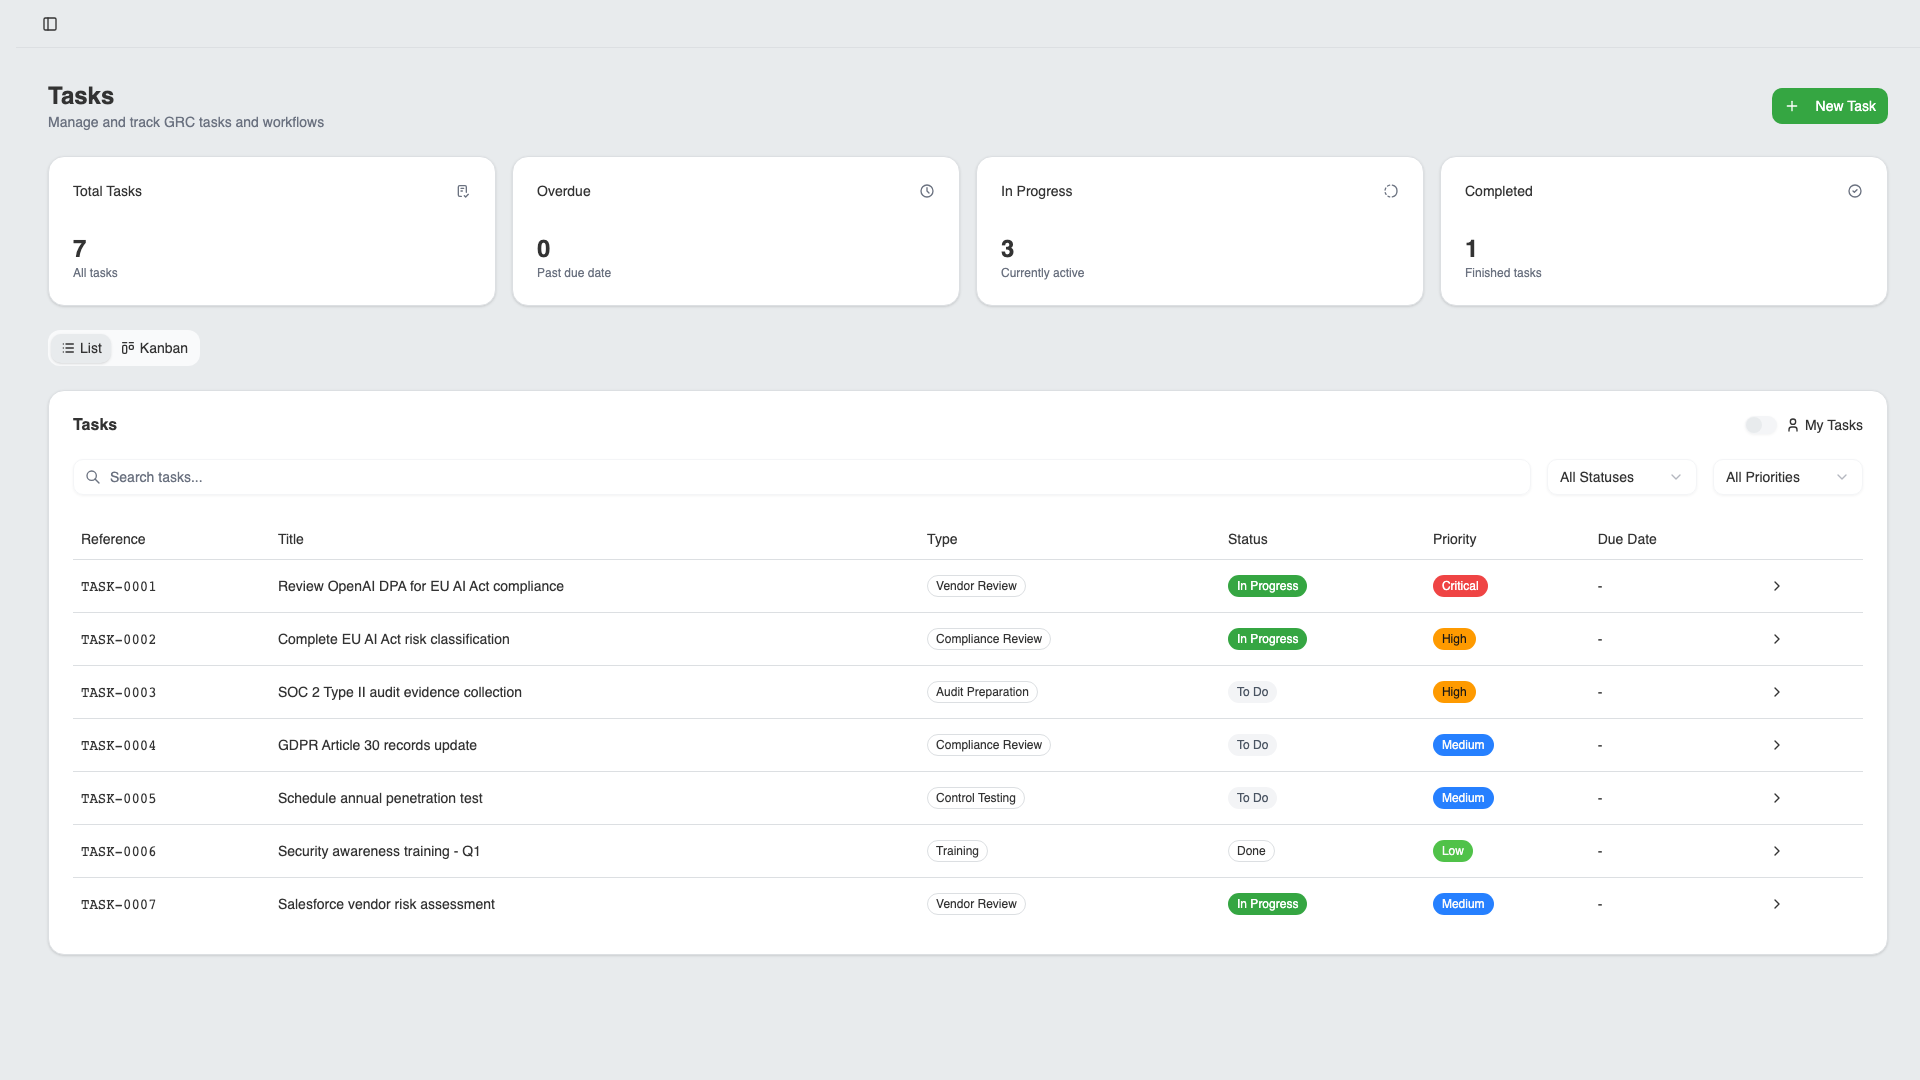Click the clock icon on the Overdue card

[x=926, y=190]
